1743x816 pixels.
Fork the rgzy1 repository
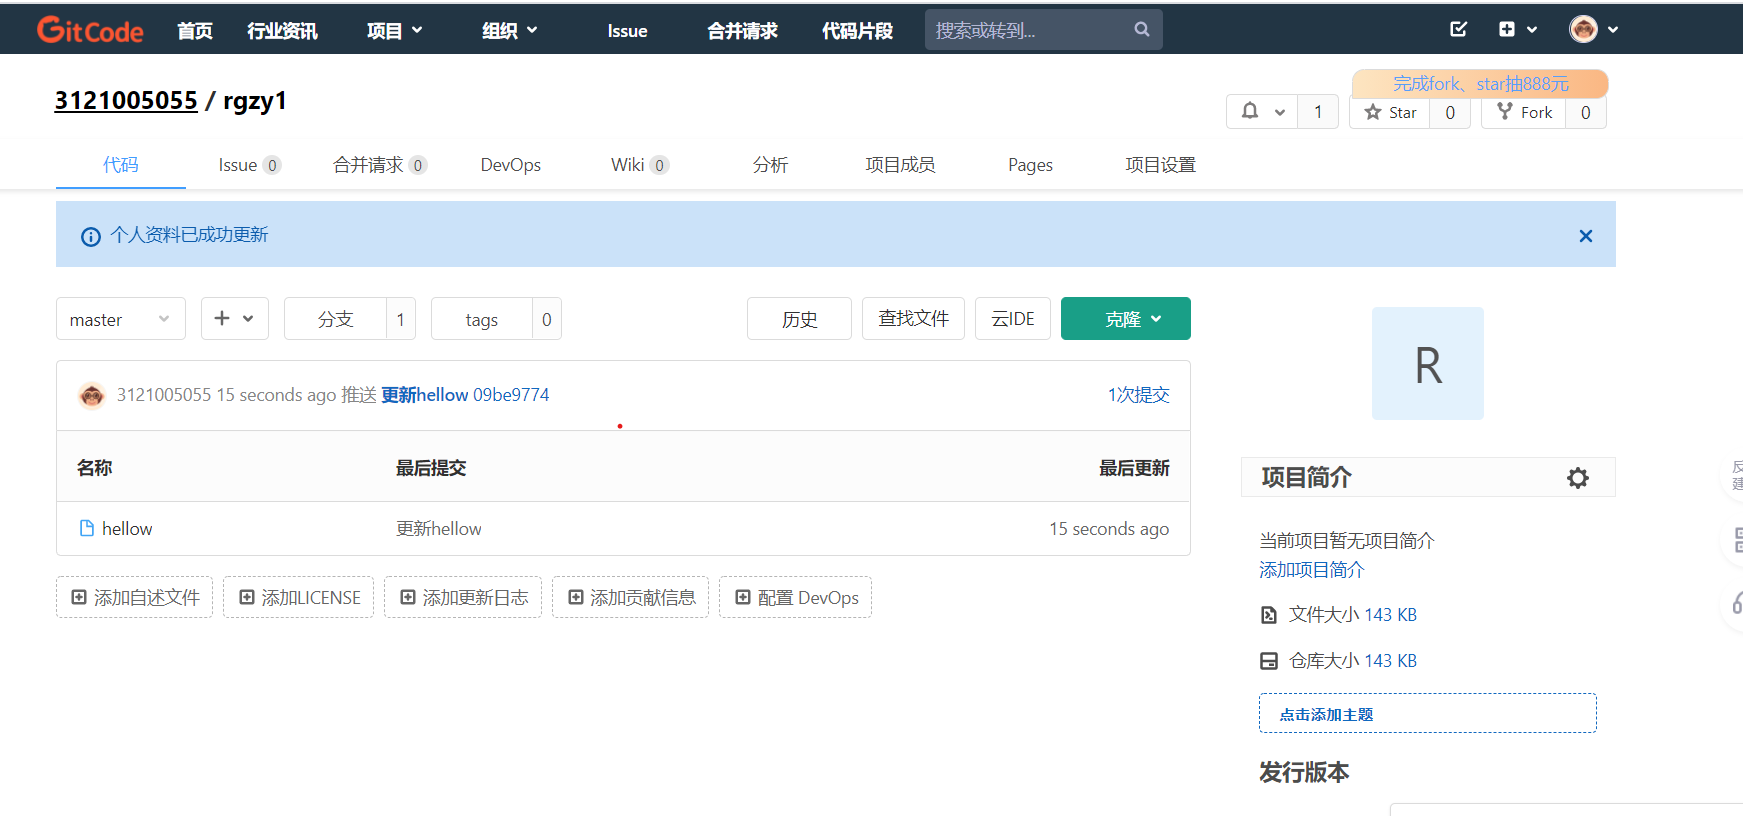(1524, 112)
